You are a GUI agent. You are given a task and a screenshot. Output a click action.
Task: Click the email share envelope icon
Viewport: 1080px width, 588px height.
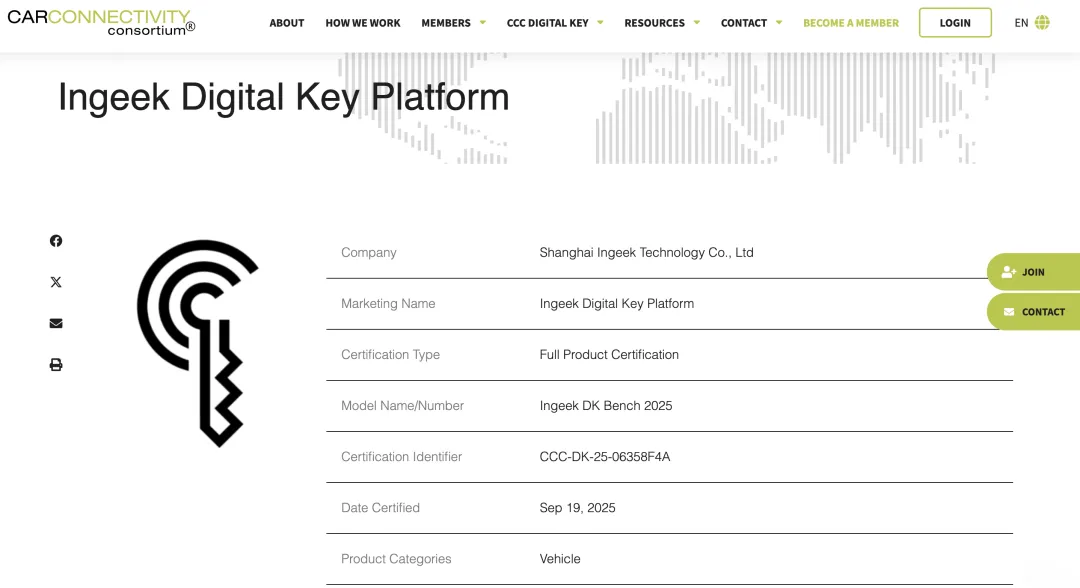pyautogui.click(x=56, y=323)
